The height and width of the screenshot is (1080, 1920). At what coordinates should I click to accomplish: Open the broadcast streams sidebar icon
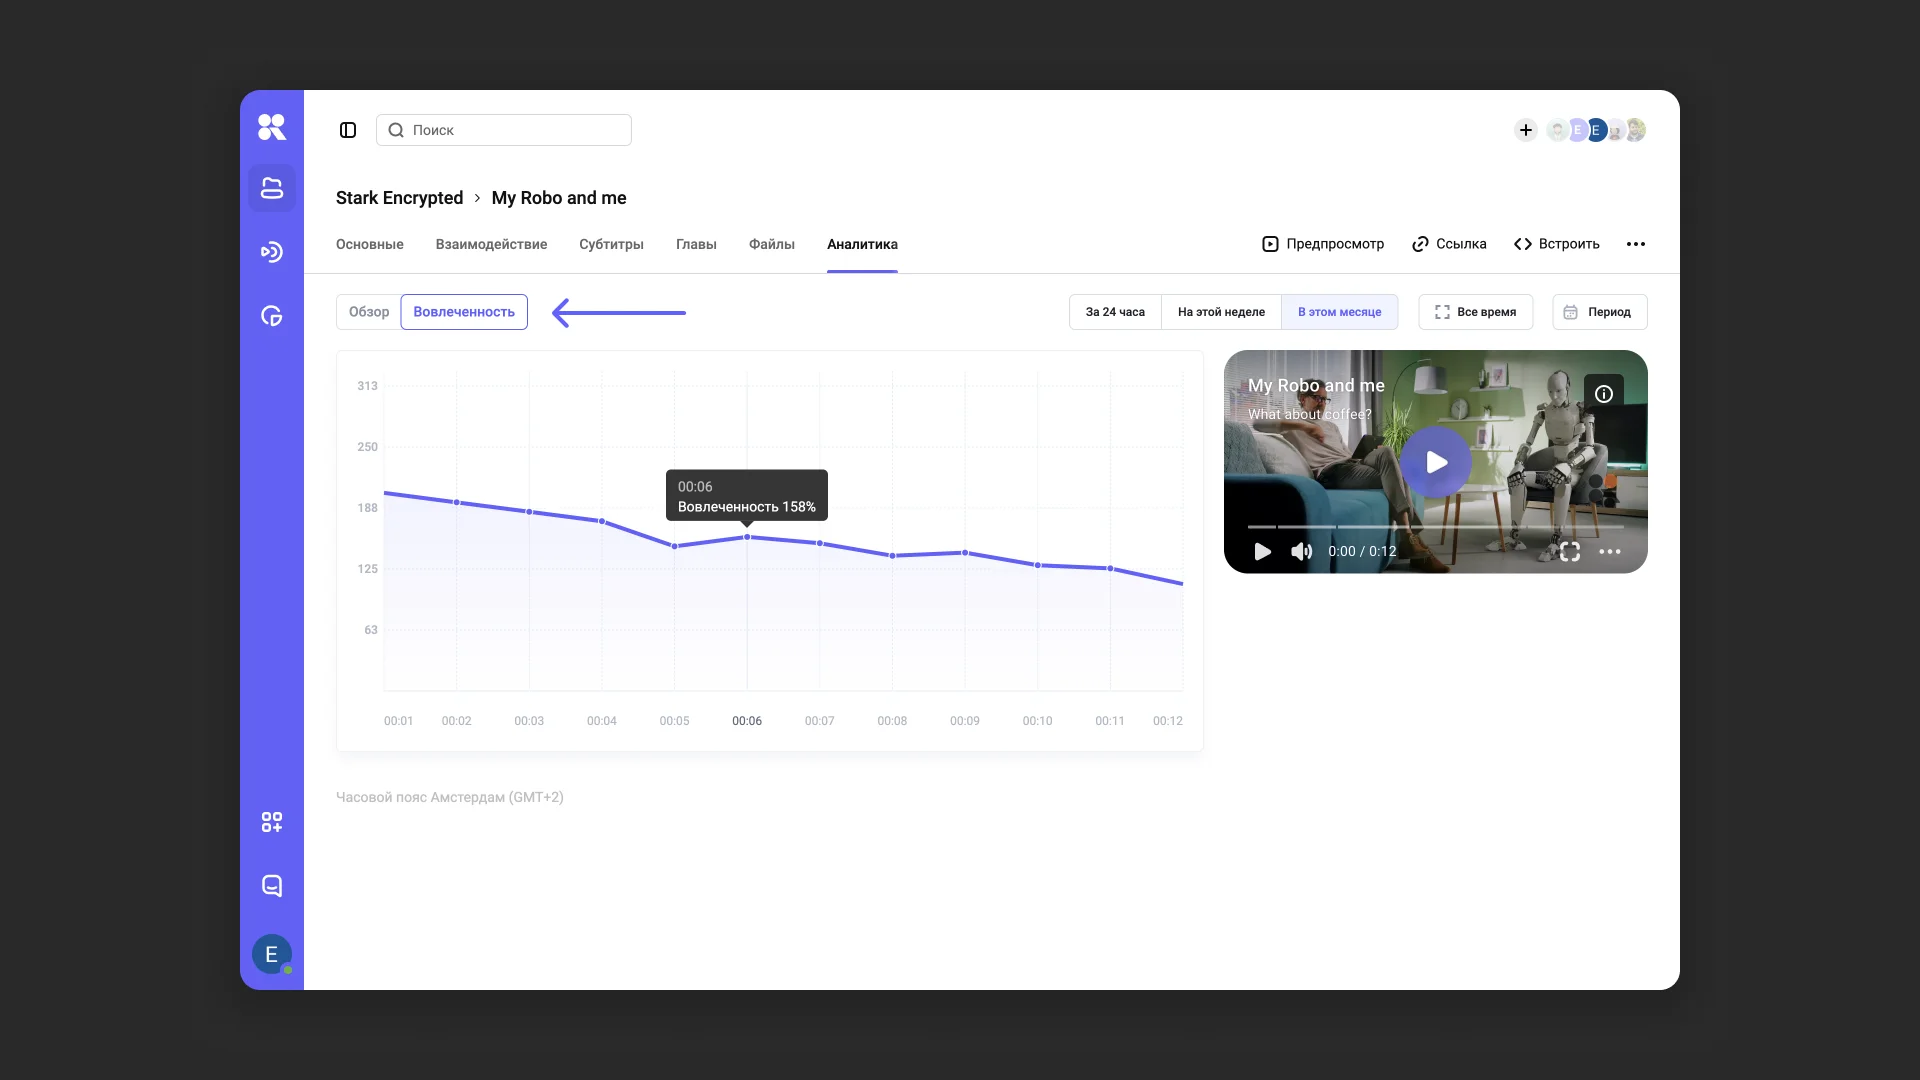pyautogui.click(x=272, y=252)
